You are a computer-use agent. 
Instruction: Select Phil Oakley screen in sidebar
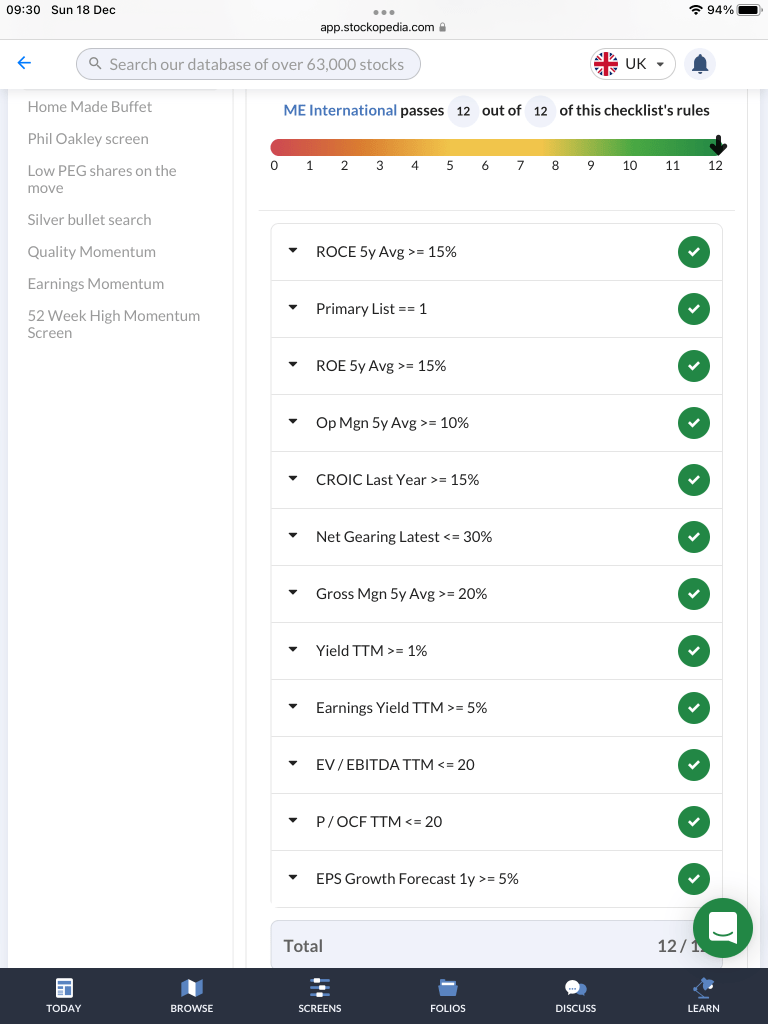(x=88, y=139)
